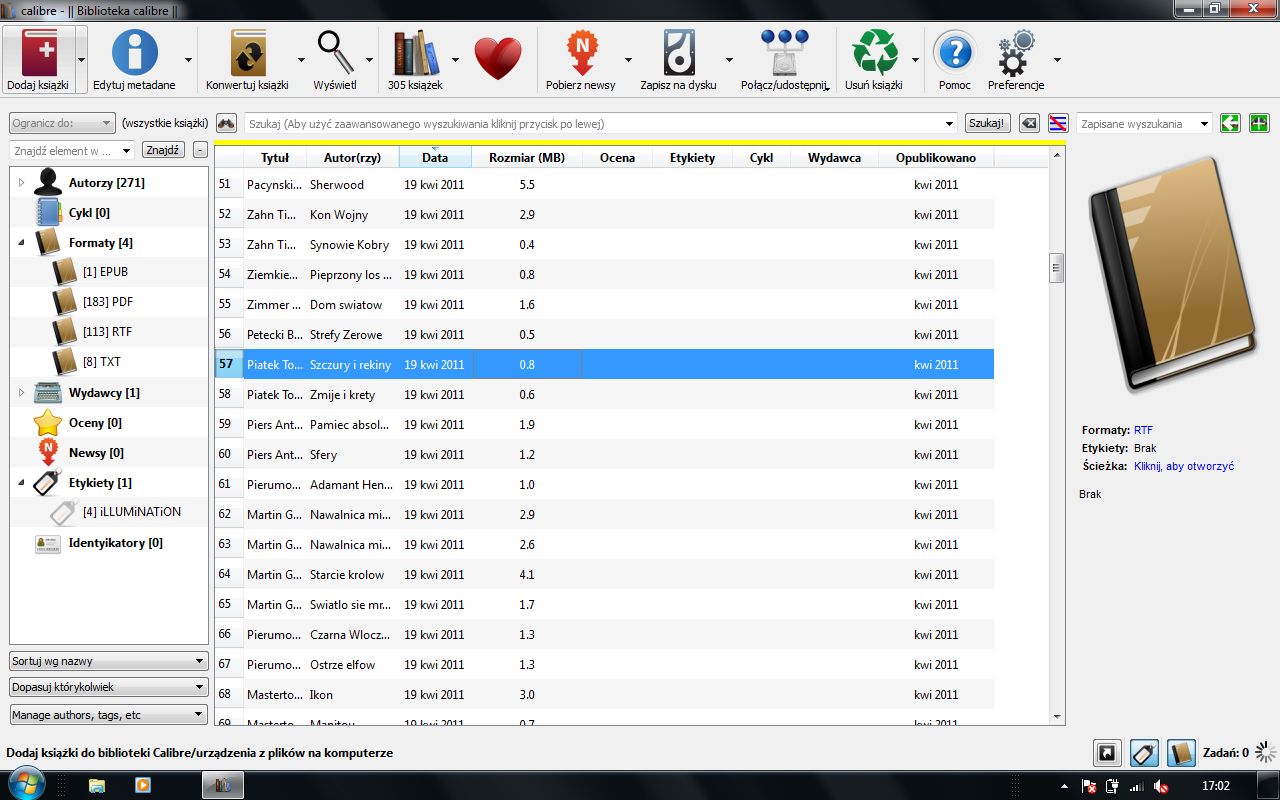Click the book list vertical scrollbar handle
Viewport: 1280px width, 800px height.
click(x=1056, y=268)
